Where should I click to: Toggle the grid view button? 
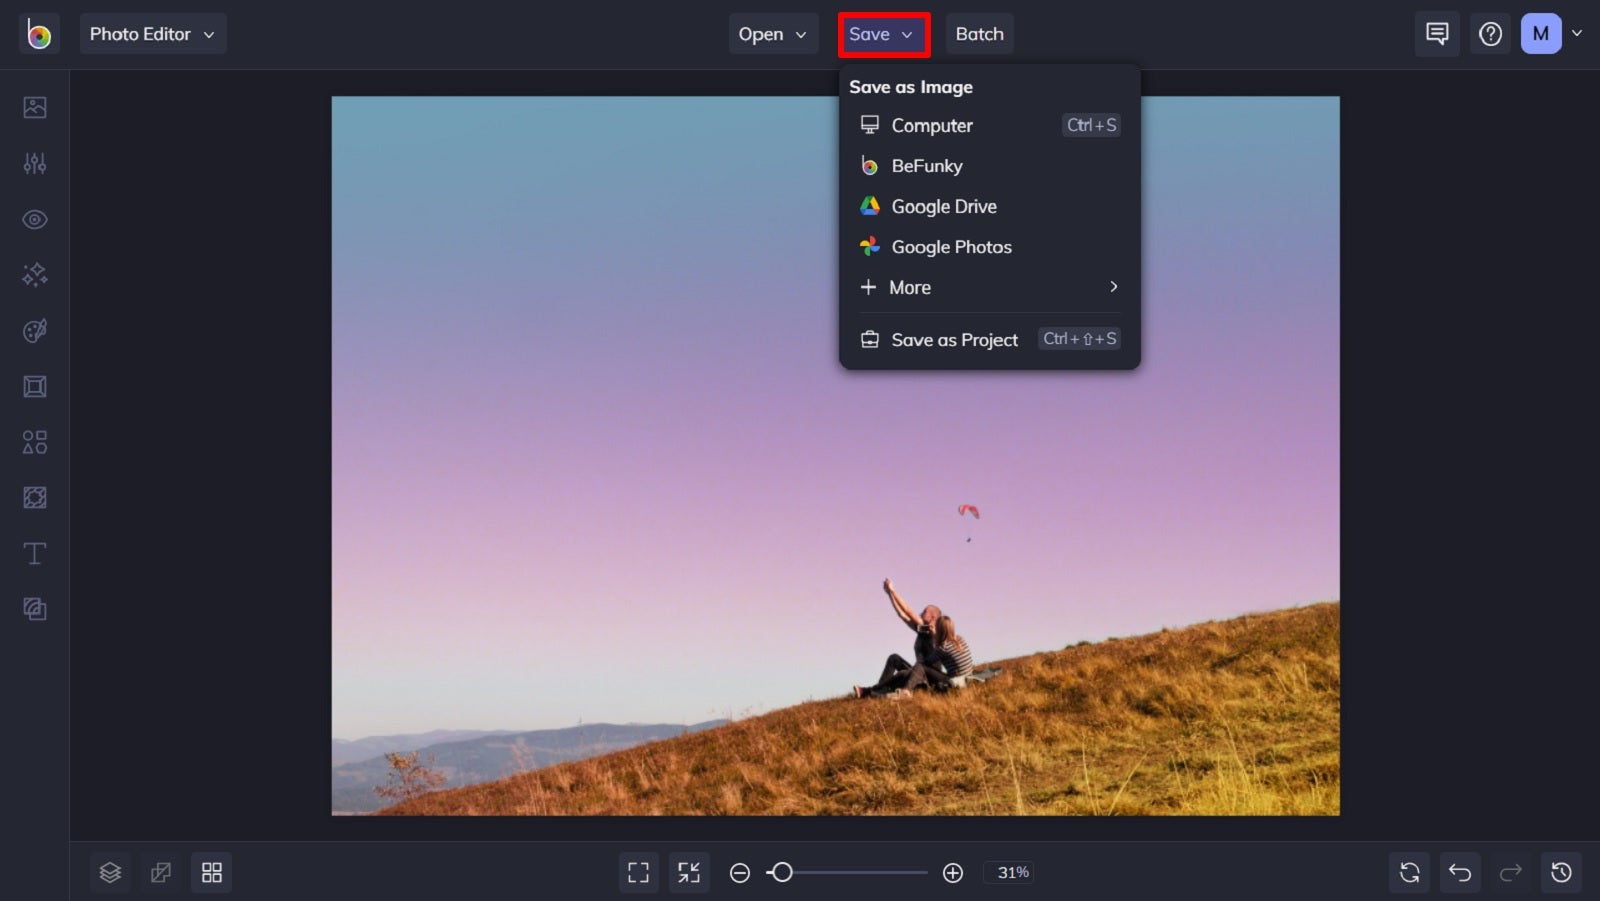(211, 871)
